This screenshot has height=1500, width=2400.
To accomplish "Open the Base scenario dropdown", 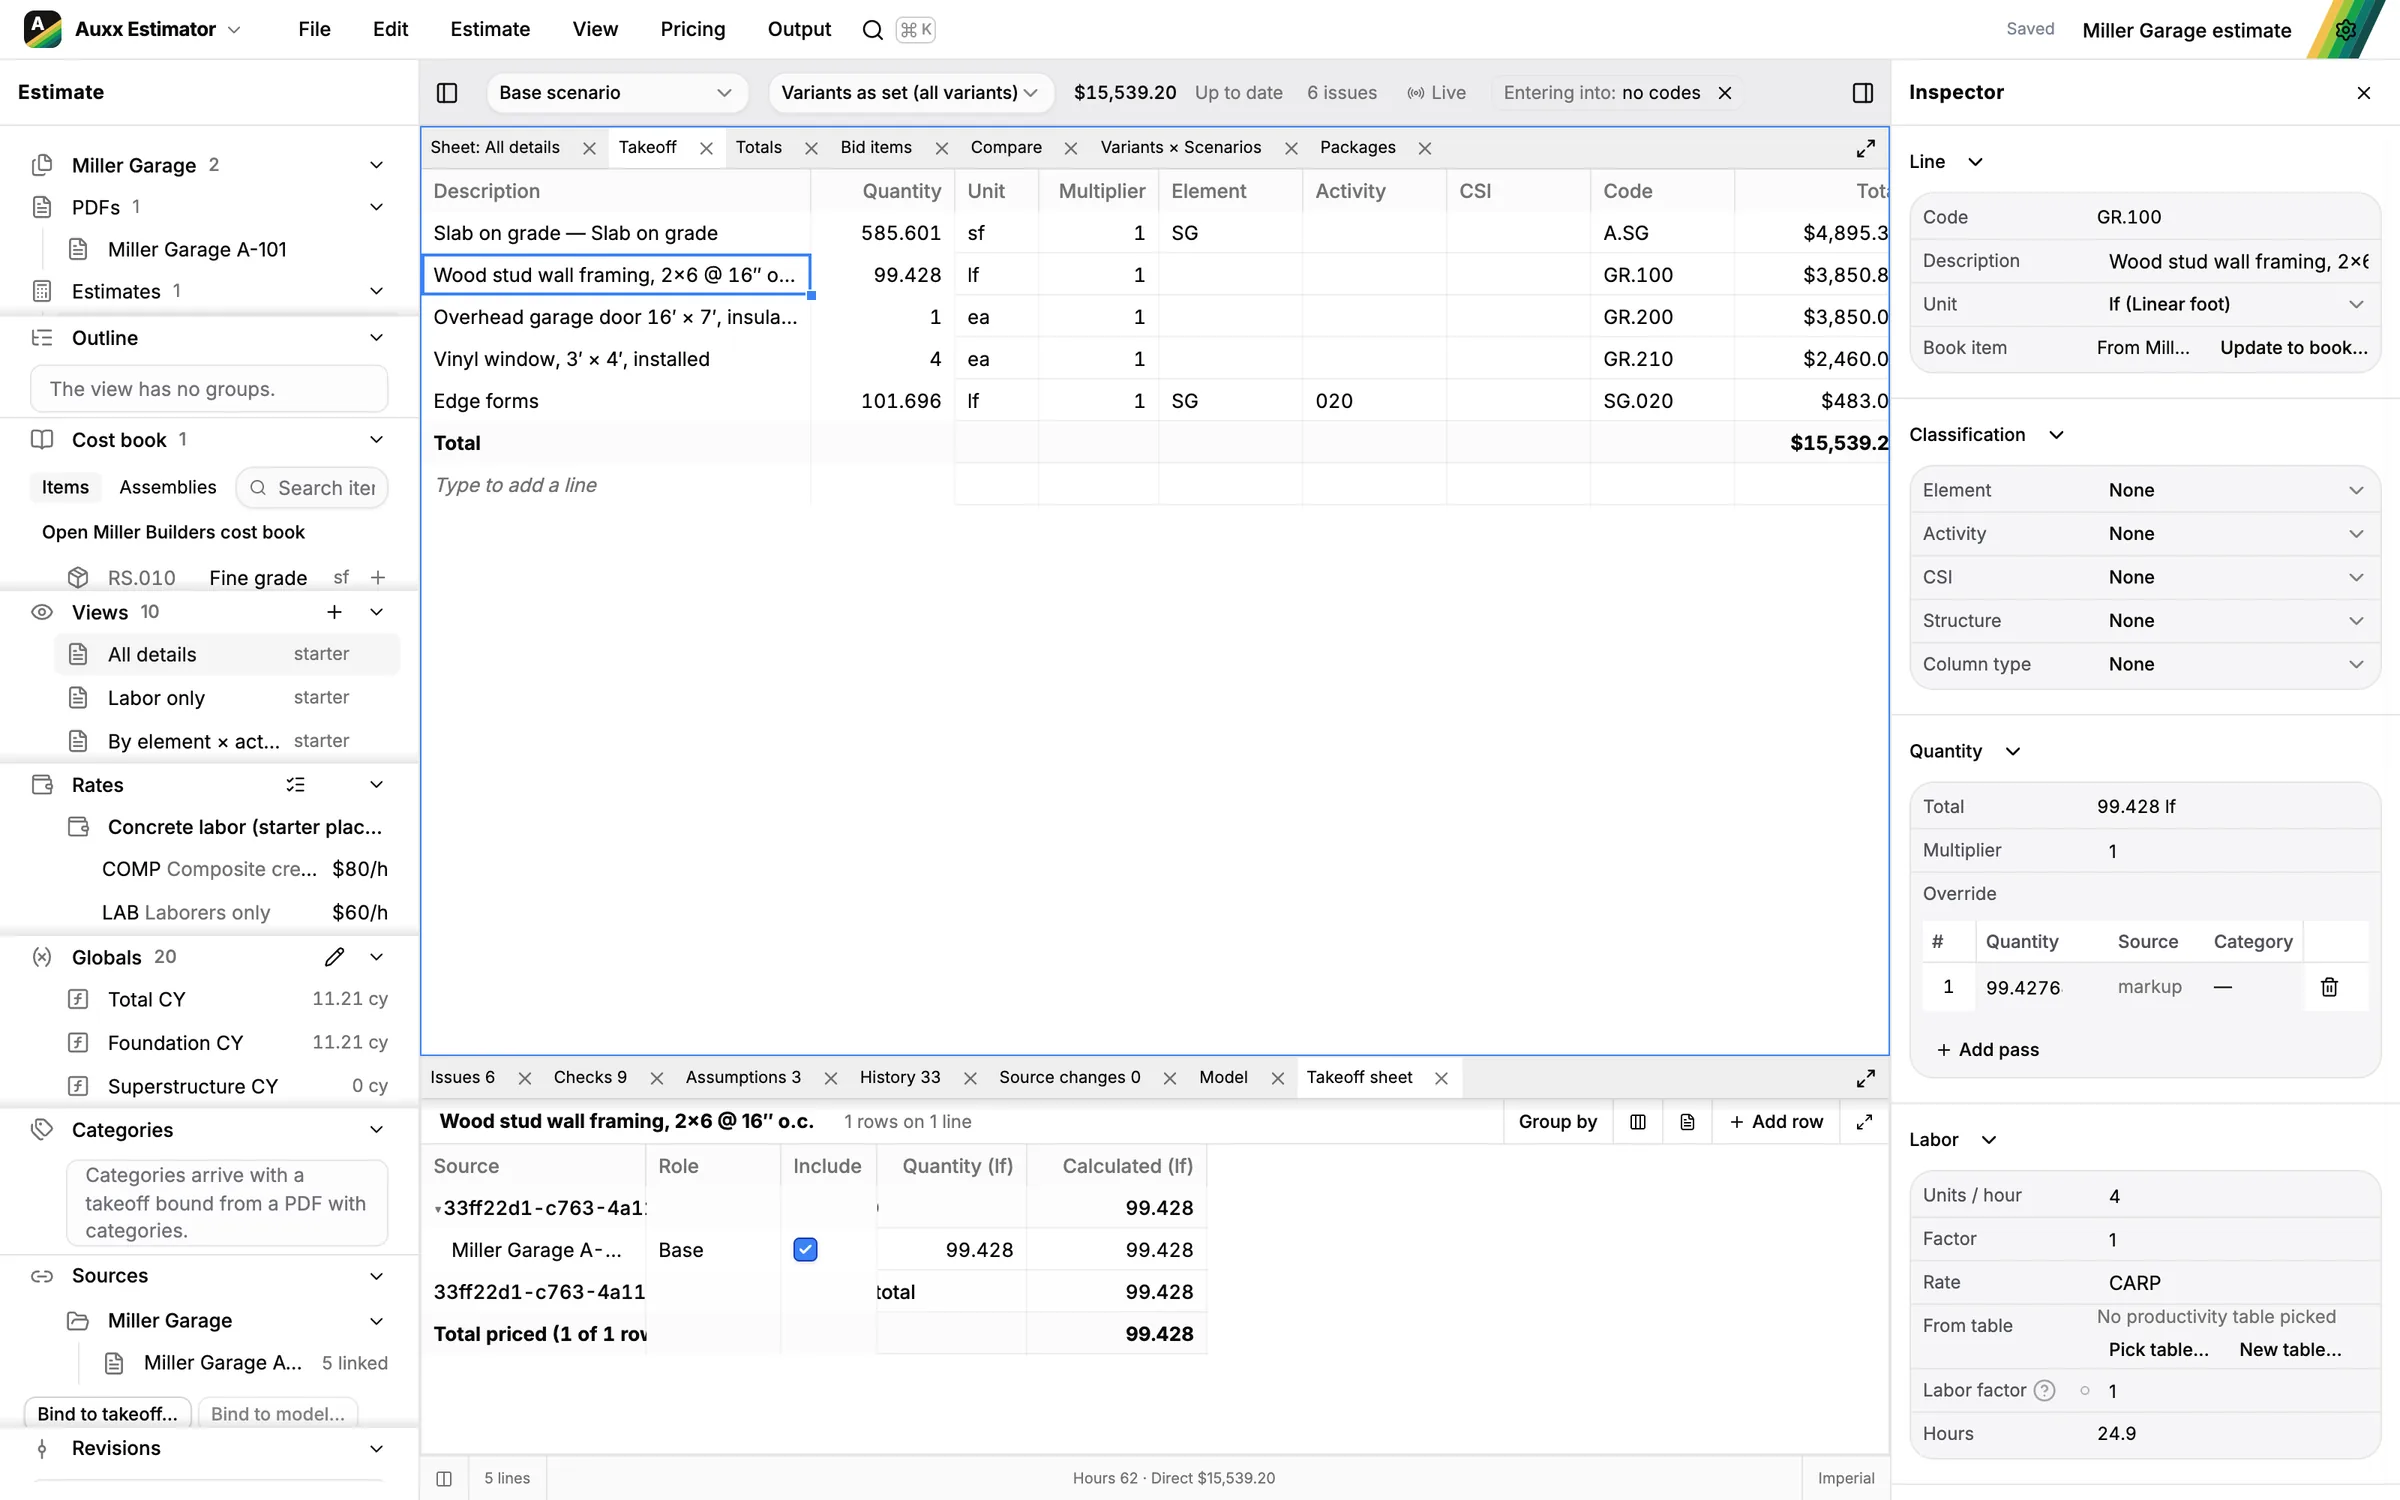I will click(x=616, y=93).
